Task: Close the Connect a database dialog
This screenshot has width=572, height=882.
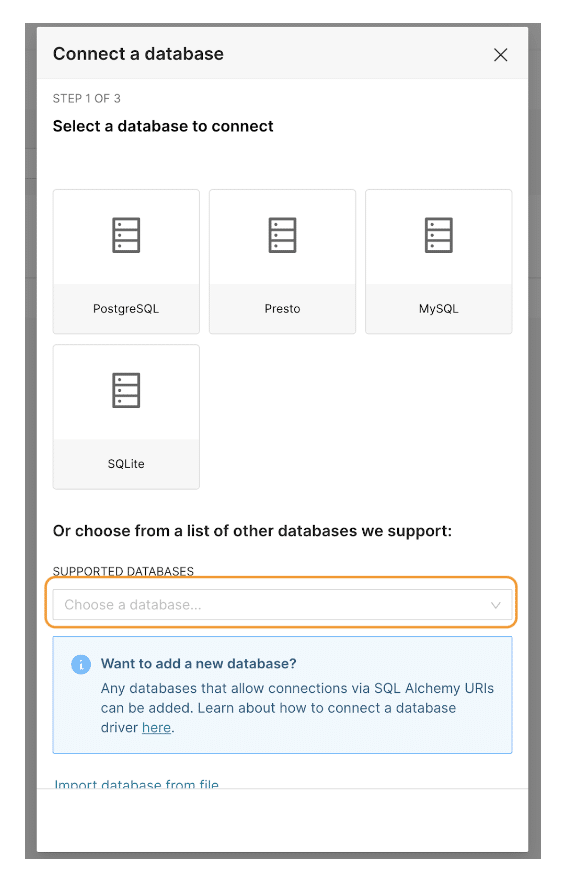Action: point(501,55)
